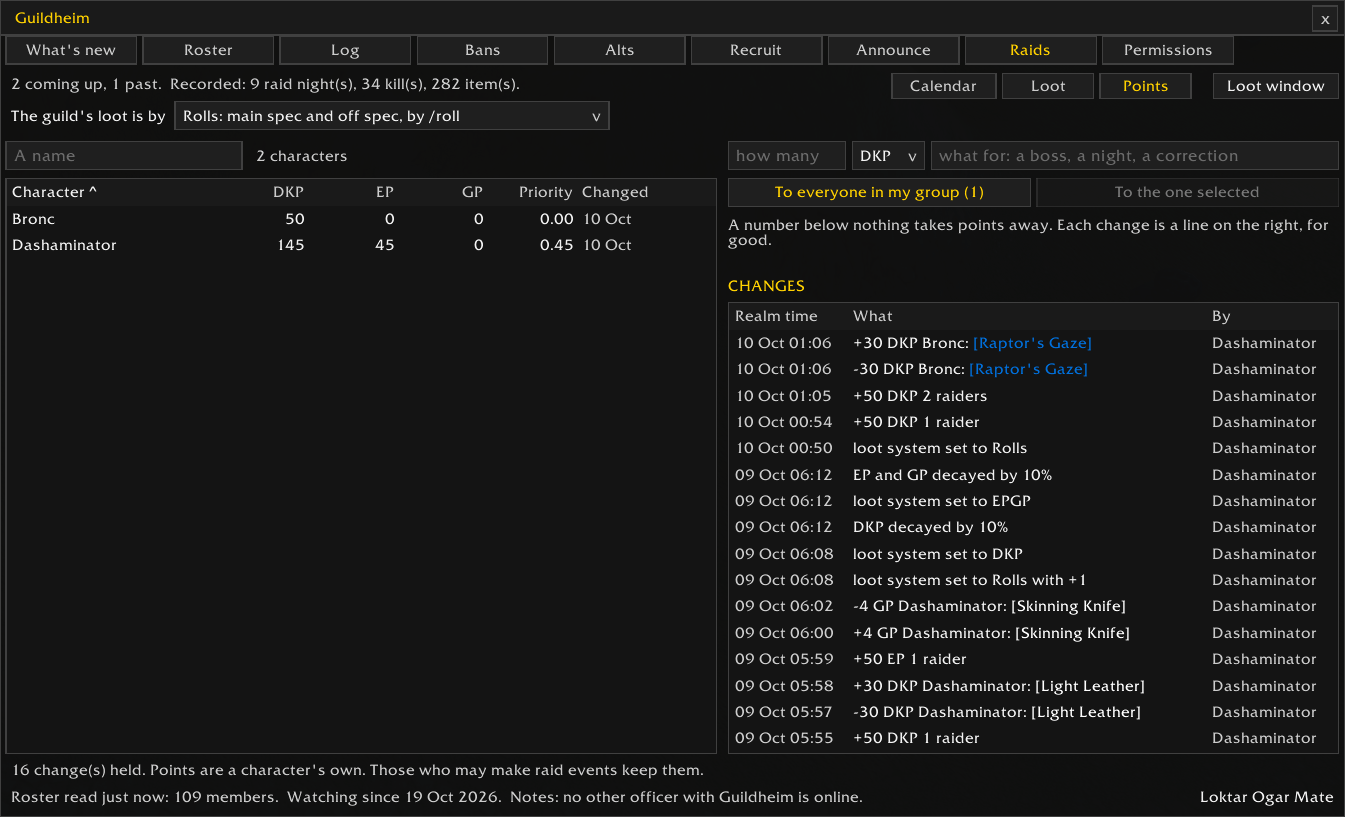This screenshot has height=817, width=1345.
Task: Click the 'what for' reason field
Action: (1134, 156)
